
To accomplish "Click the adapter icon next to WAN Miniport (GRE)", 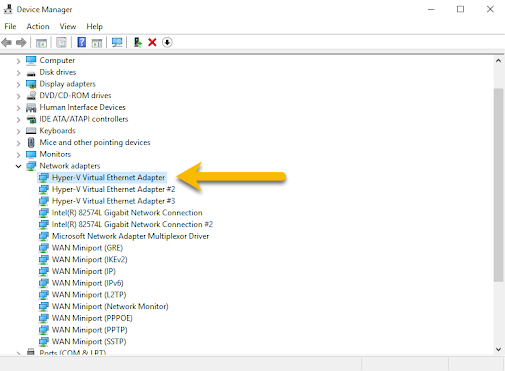I will (x=43, y=248).
